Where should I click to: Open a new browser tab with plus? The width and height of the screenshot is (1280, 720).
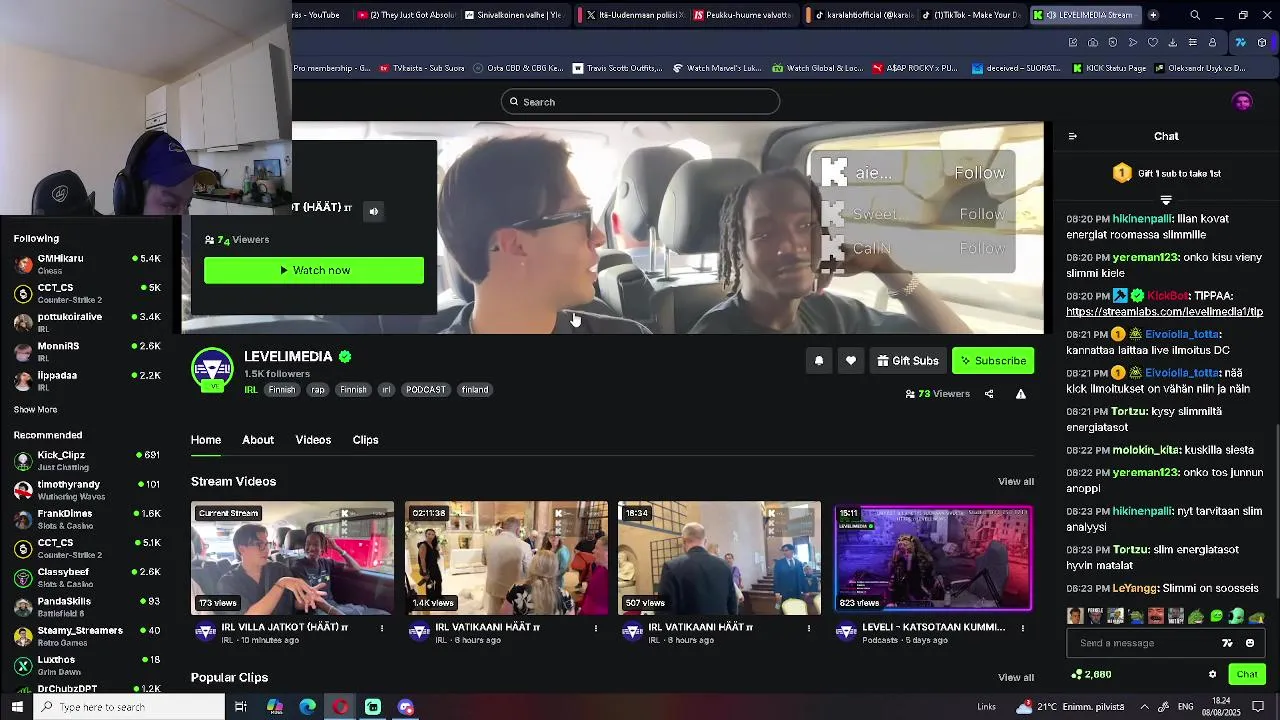tap(1153, 15)
